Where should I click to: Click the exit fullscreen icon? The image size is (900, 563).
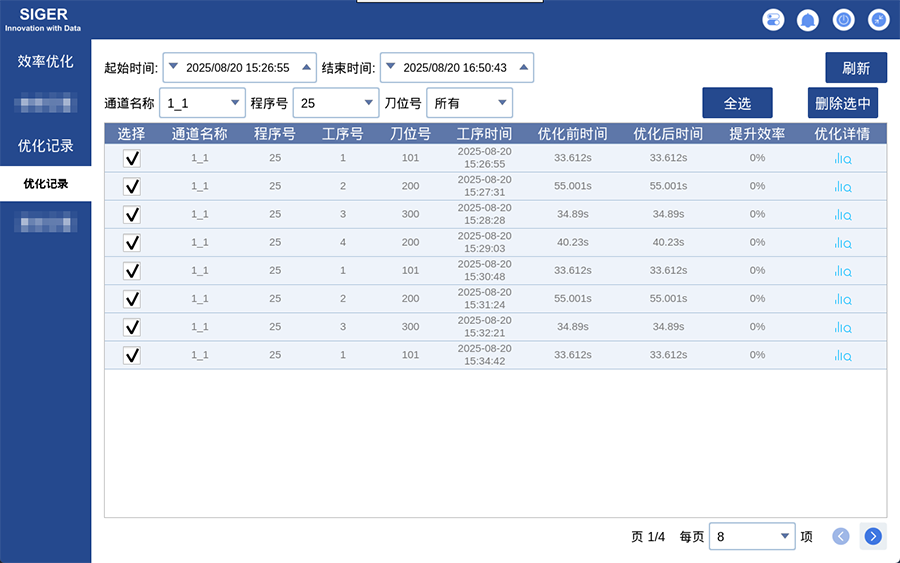pos(878,20)
